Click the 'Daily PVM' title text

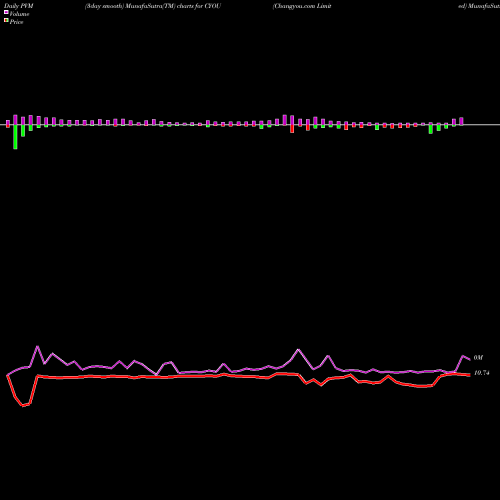pos(19,6)
